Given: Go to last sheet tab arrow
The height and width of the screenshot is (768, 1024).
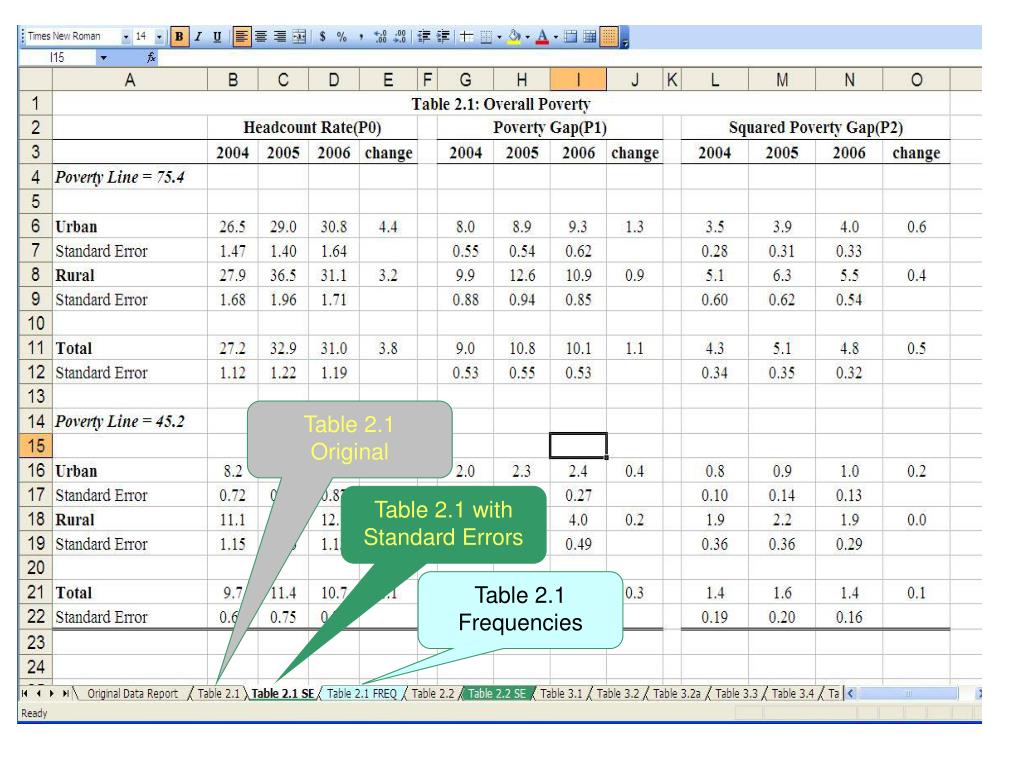Looking at the screenshot, I should pyautogui.click(x=65, y=693).
